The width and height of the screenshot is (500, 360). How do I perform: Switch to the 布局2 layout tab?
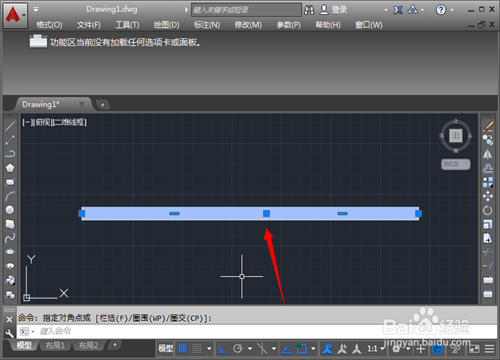coord(88,345)
